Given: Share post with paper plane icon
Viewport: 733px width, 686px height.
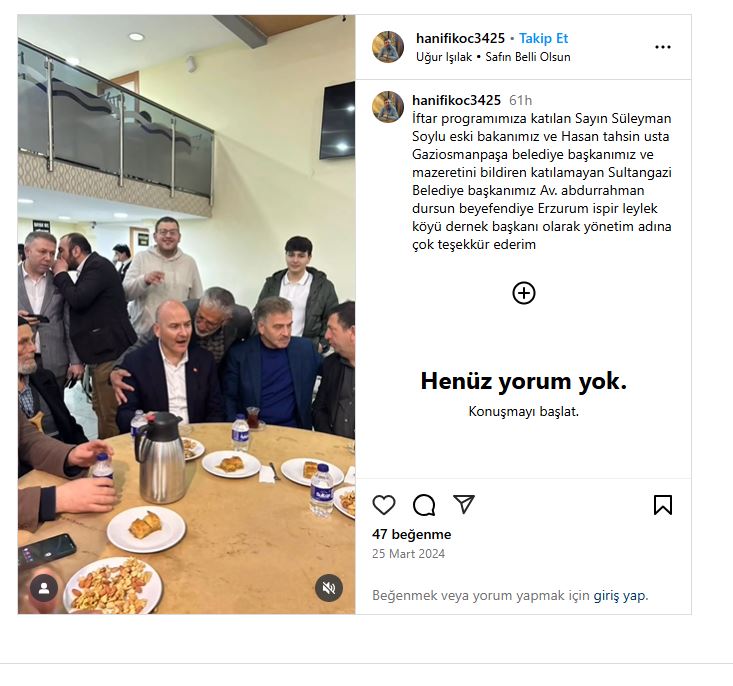Looking at the screenshot, I should tap(464, 505).
